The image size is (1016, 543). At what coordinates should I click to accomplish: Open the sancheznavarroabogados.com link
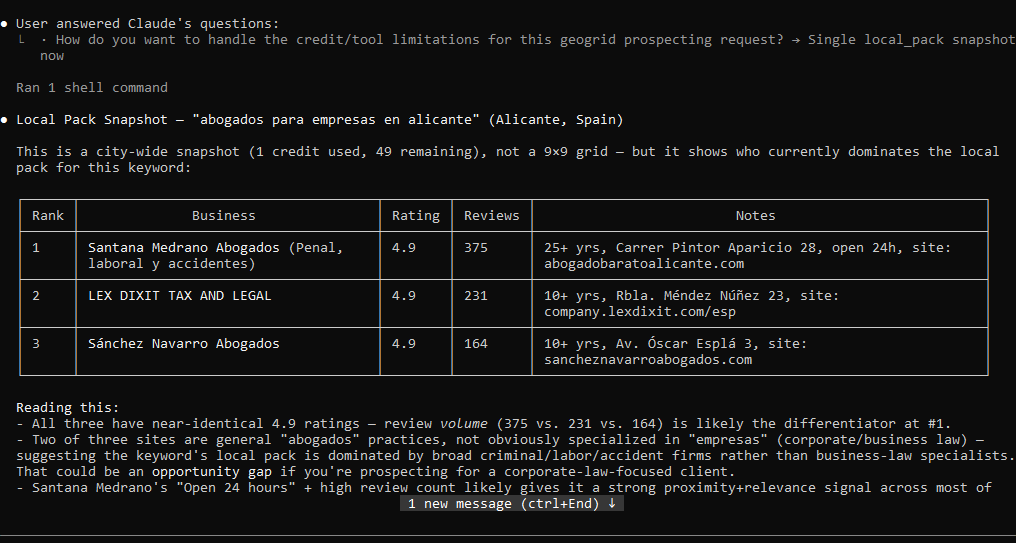pyautogui.click(x=648, y=360)
